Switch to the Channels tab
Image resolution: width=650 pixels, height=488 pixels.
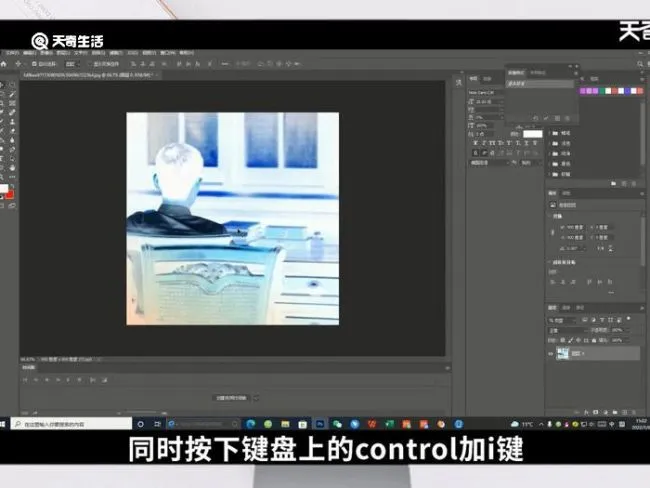click(x=566, y=308)
